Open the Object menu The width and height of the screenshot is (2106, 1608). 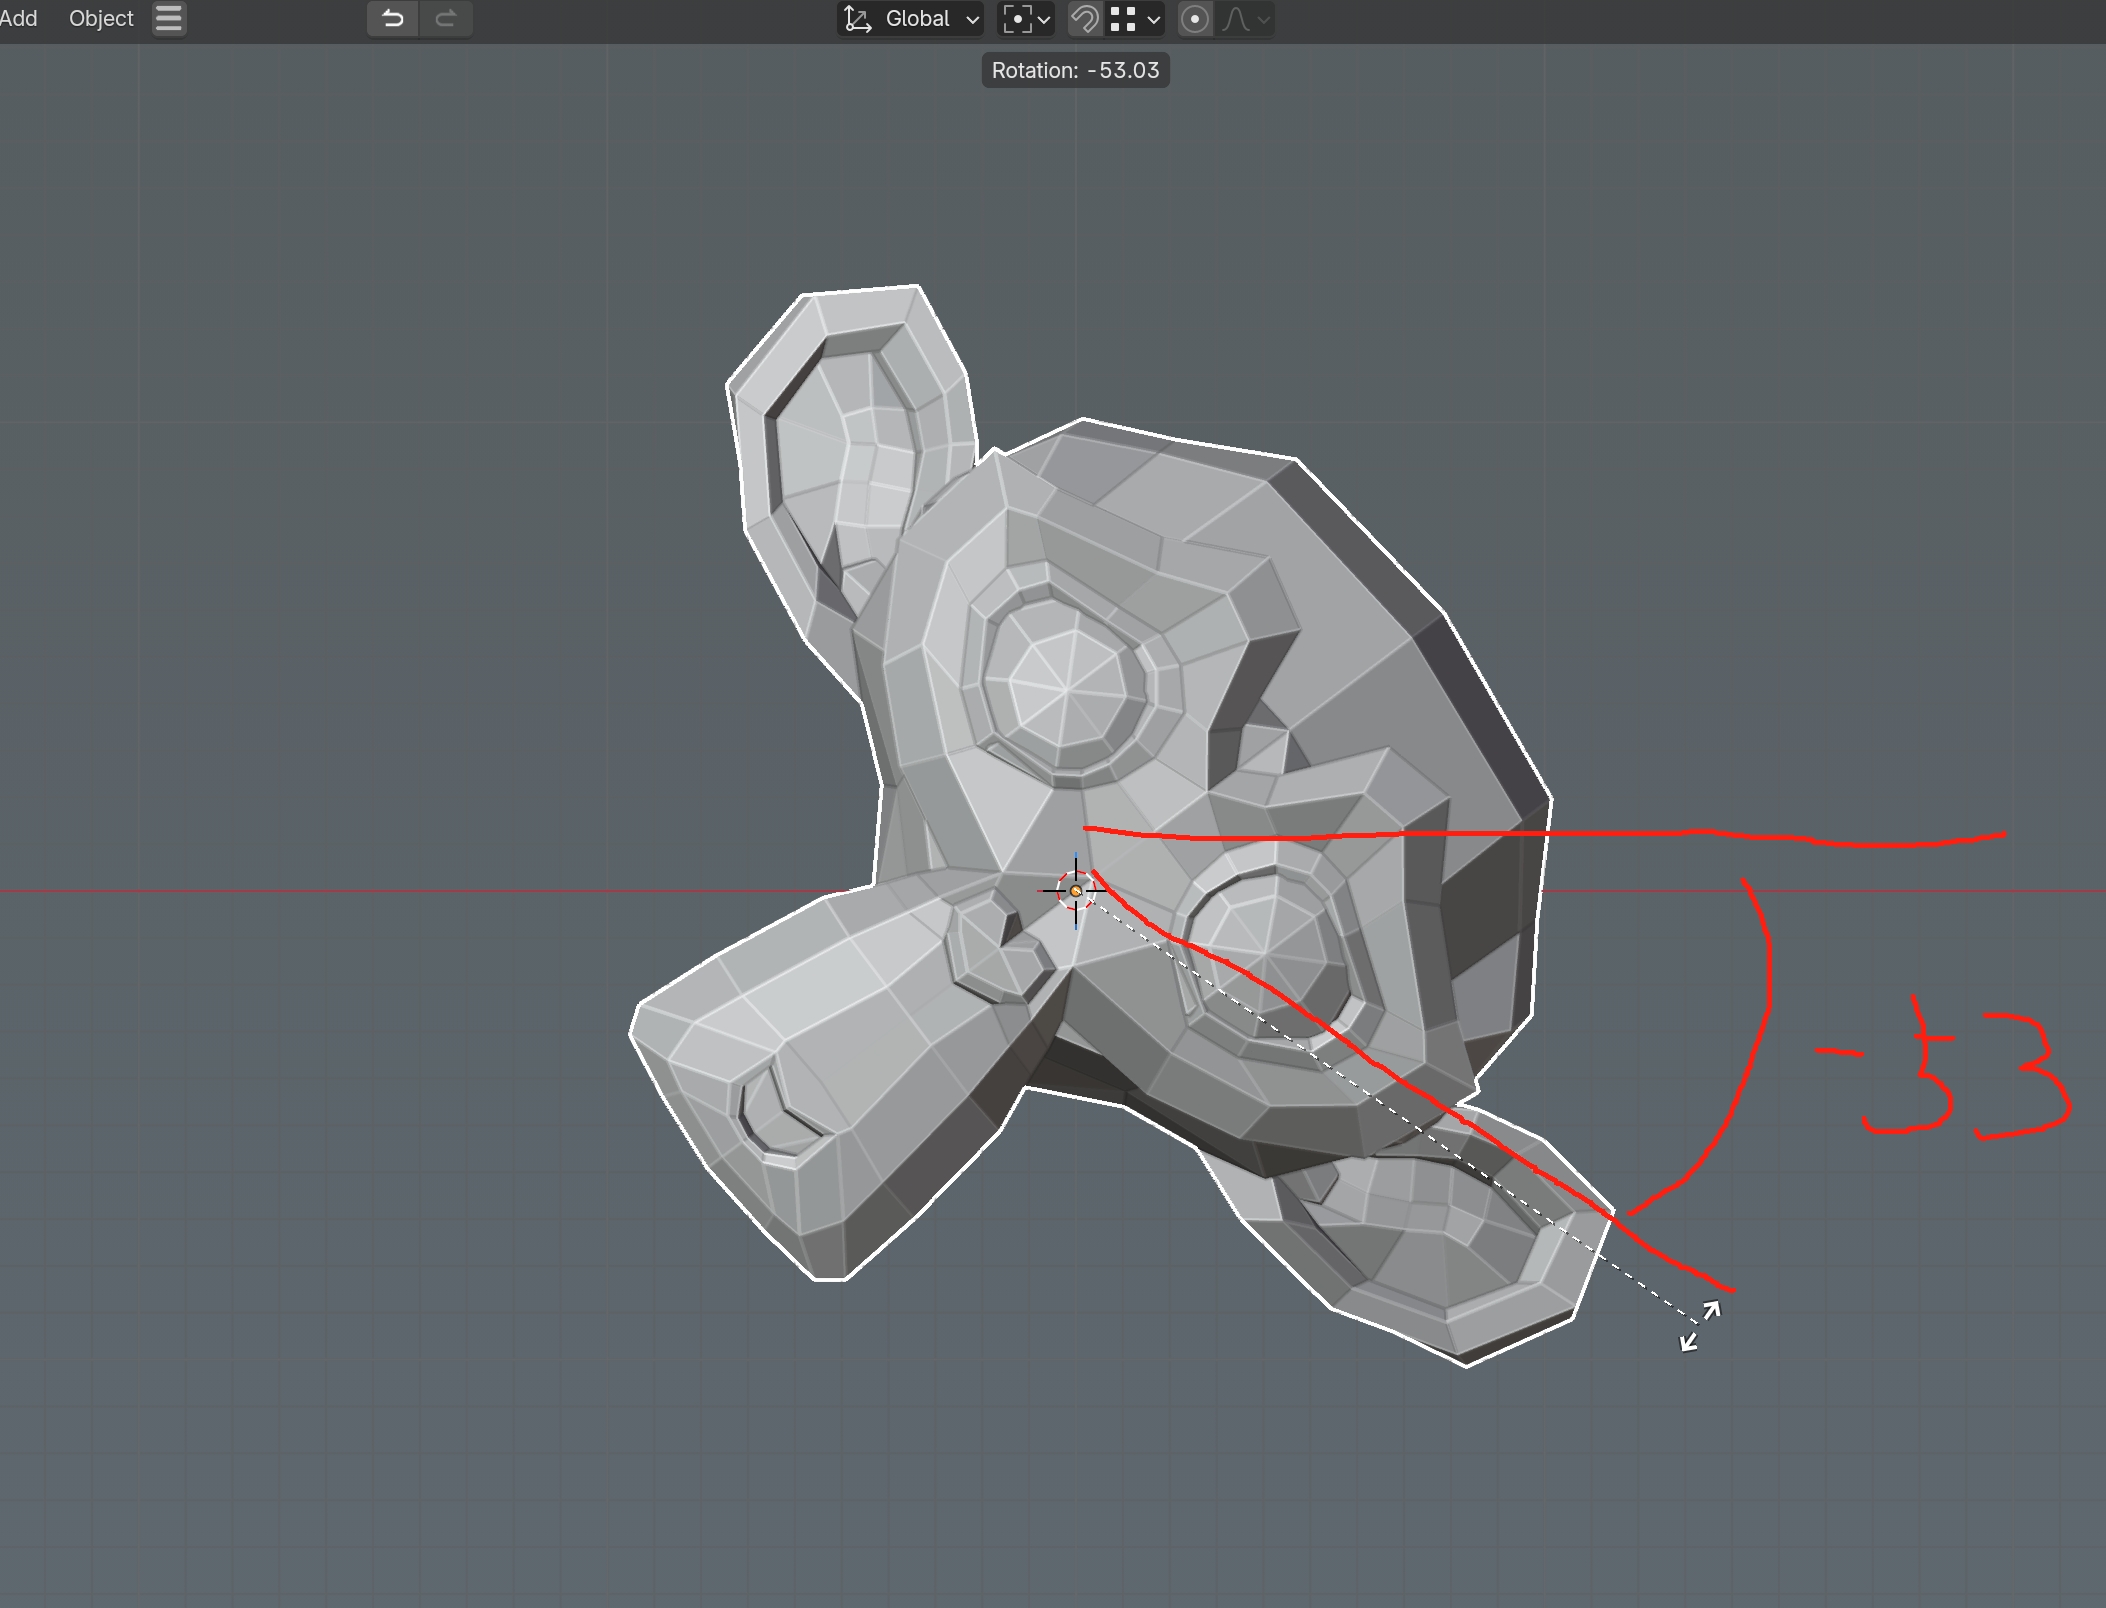tap(101, 18)
